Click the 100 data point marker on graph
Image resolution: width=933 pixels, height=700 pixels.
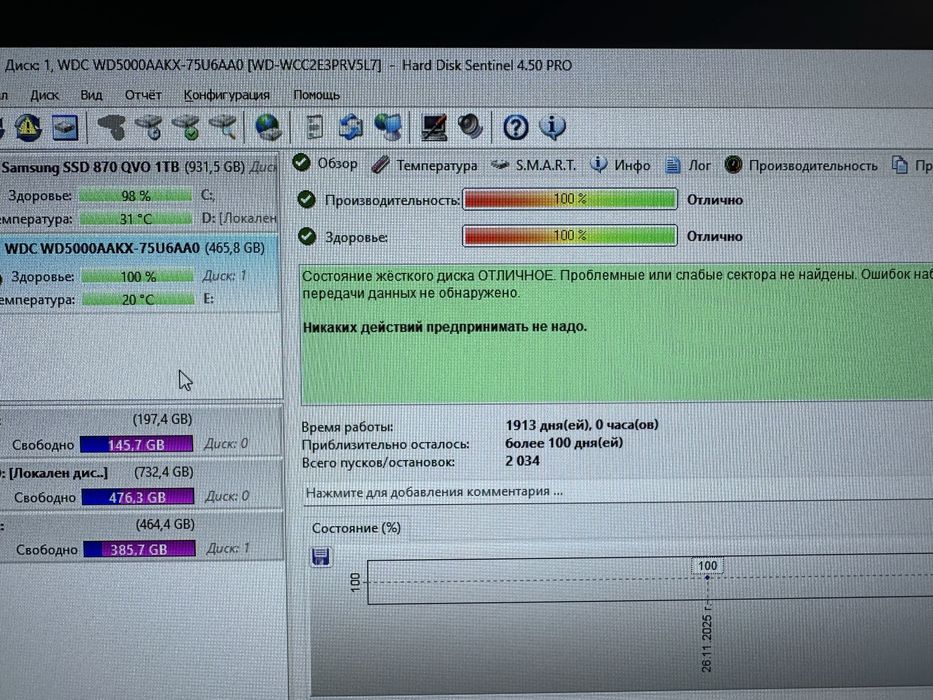(x=707, y=577)
